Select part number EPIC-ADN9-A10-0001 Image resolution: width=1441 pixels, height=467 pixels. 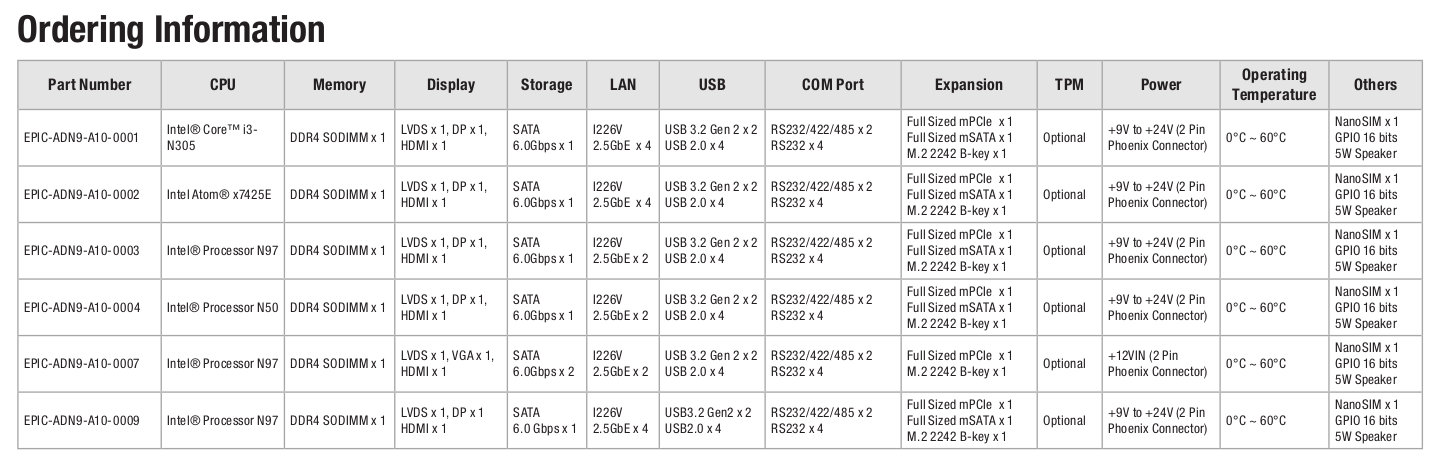(82, 138)
